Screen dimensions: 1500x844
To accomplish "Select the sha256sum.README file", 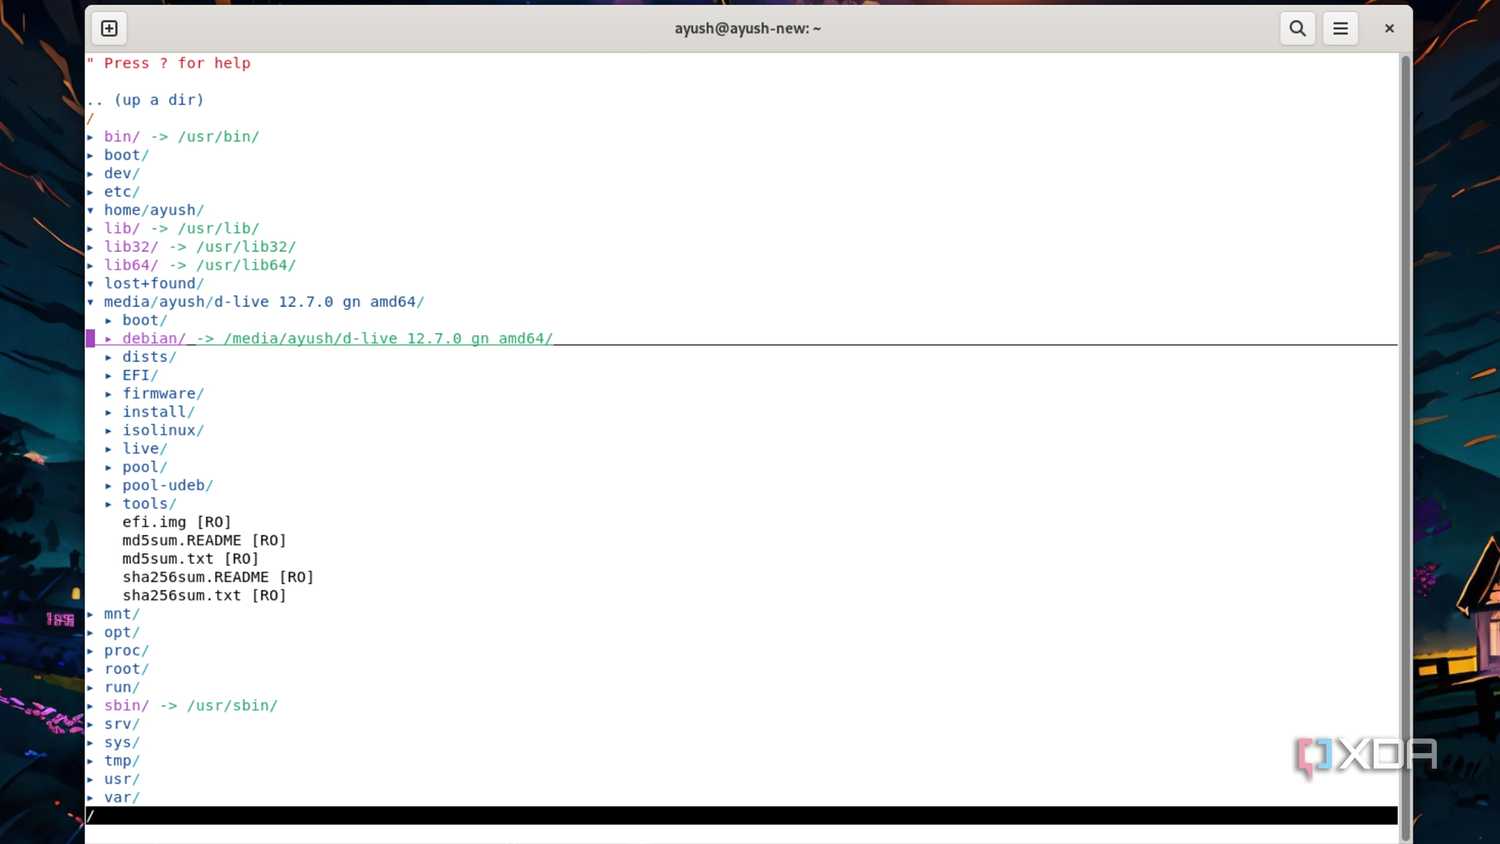I will tap(218, 577).
